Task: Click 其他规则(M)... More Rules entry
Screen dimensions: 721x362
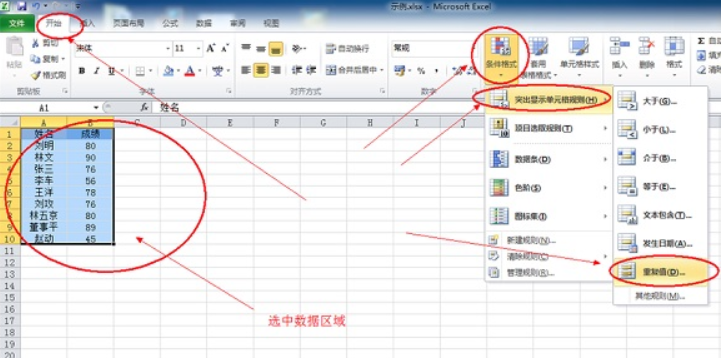Action: pyautogui.click(x=660, y=296)
